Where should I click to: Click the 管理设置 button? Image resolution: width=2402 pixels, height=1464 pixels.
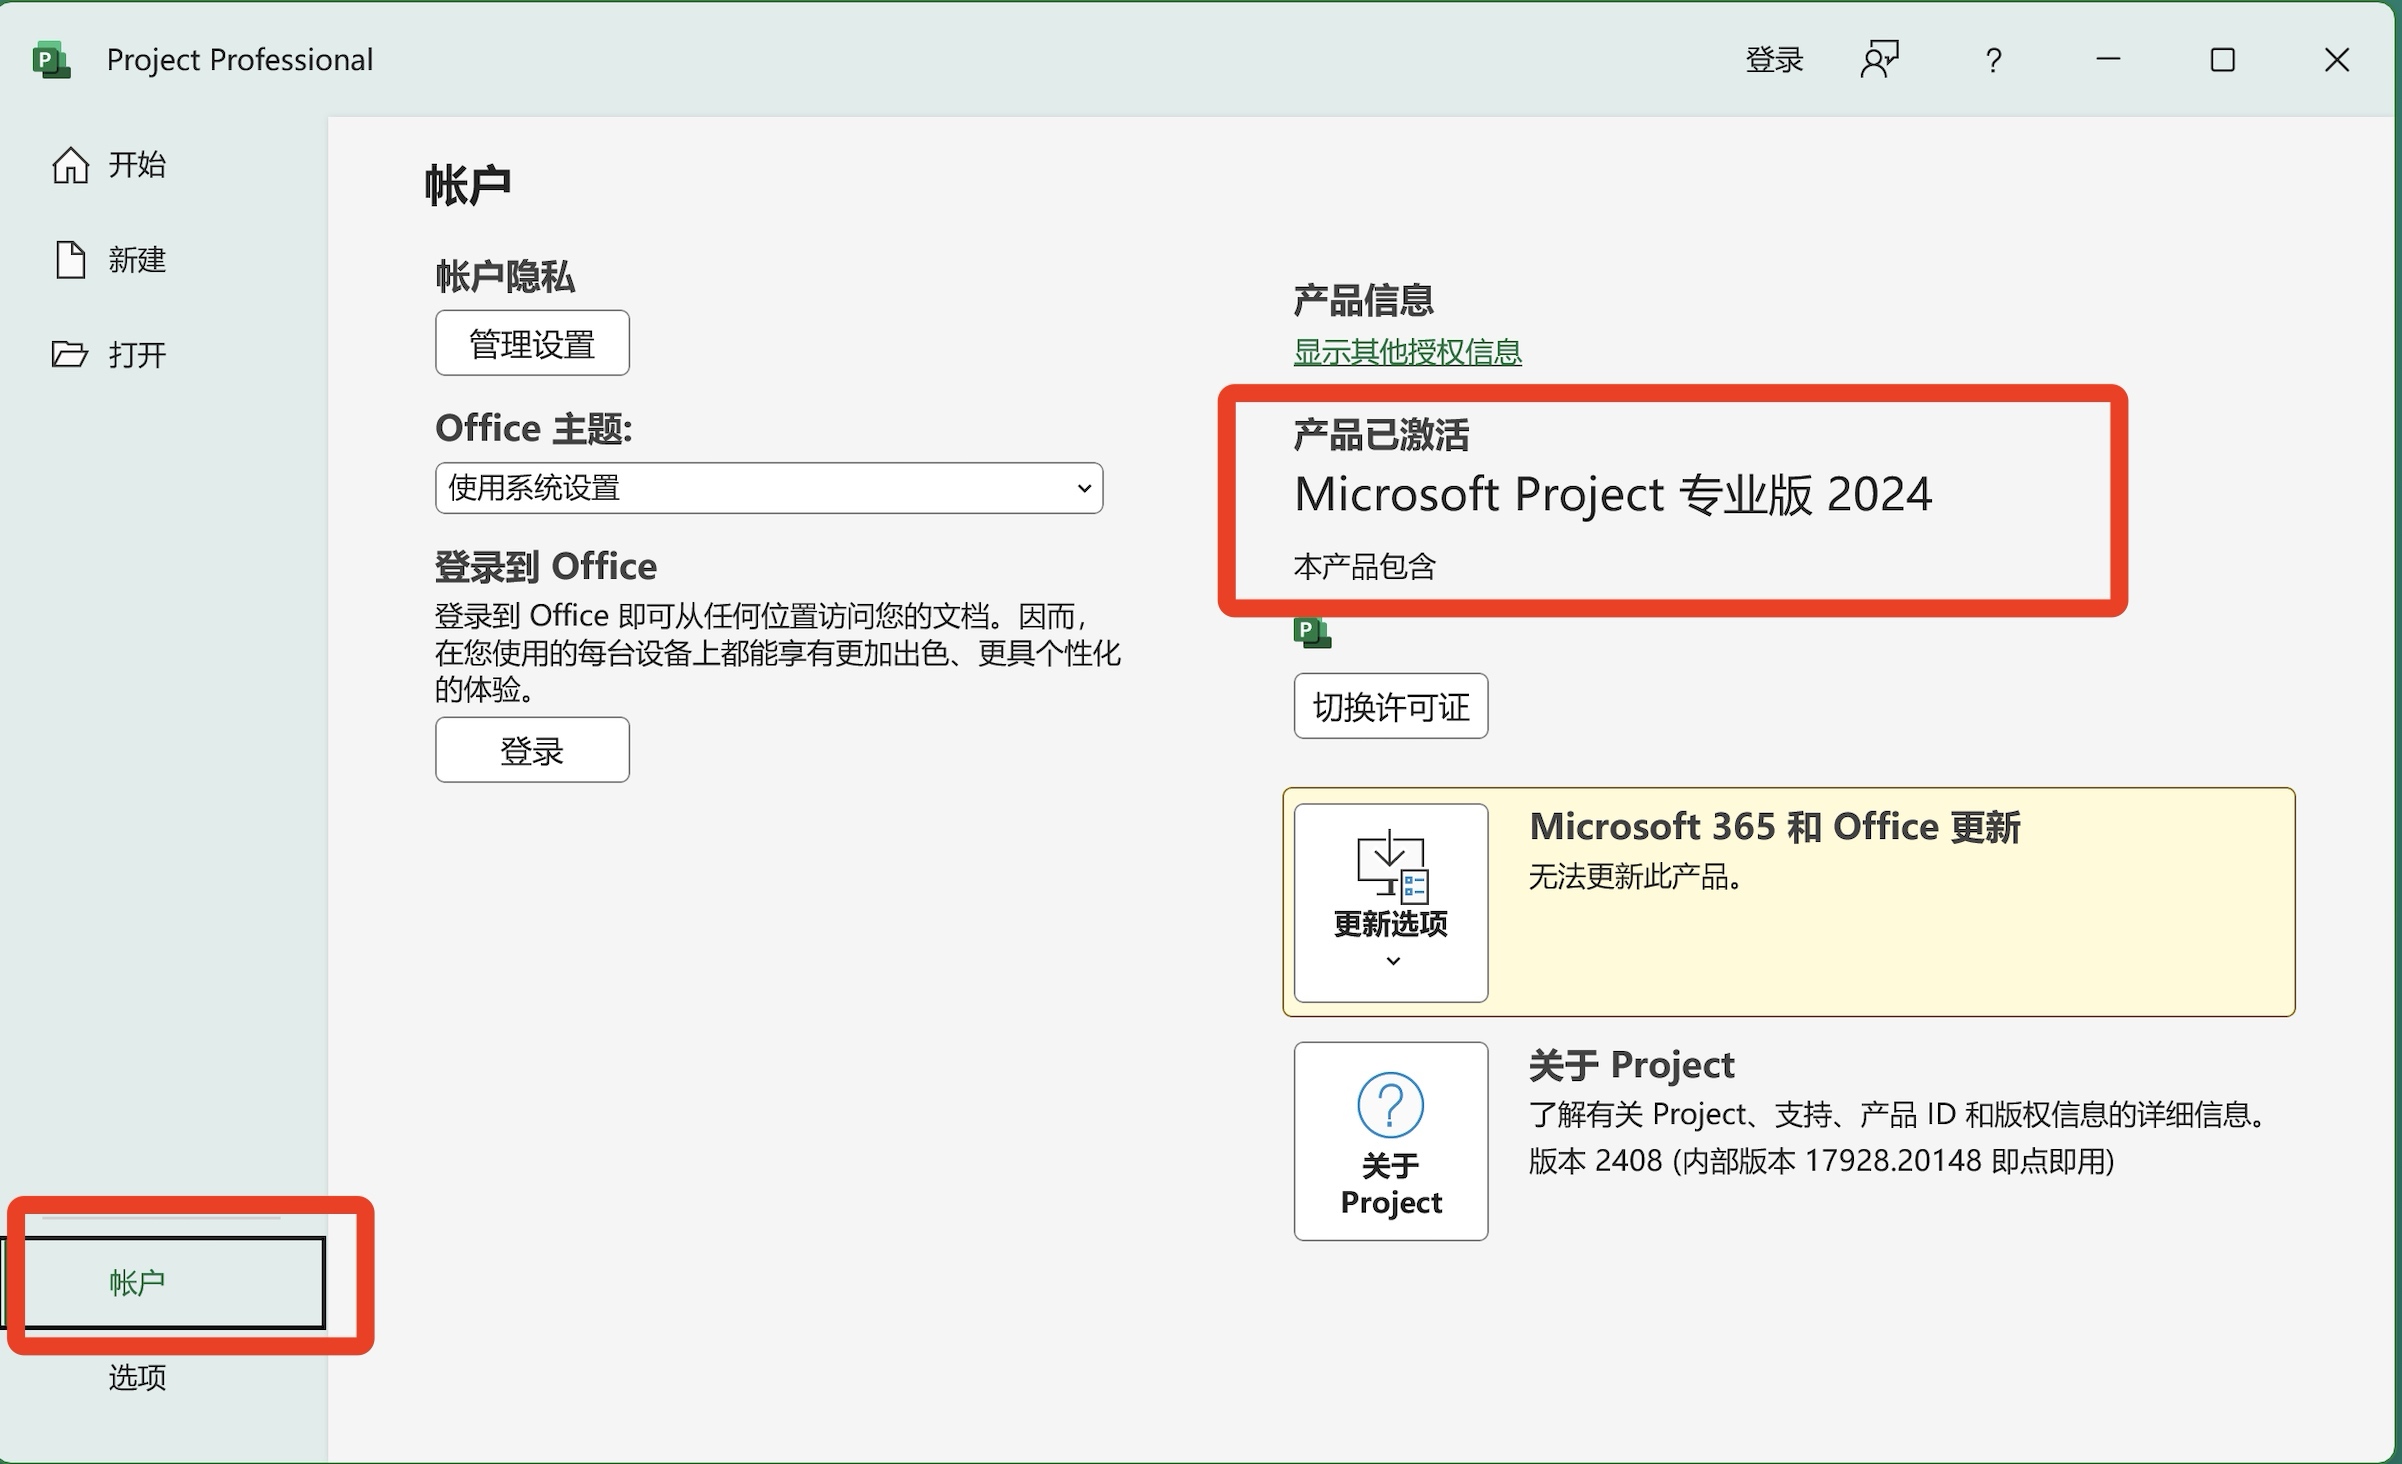[x=531, y=342]
